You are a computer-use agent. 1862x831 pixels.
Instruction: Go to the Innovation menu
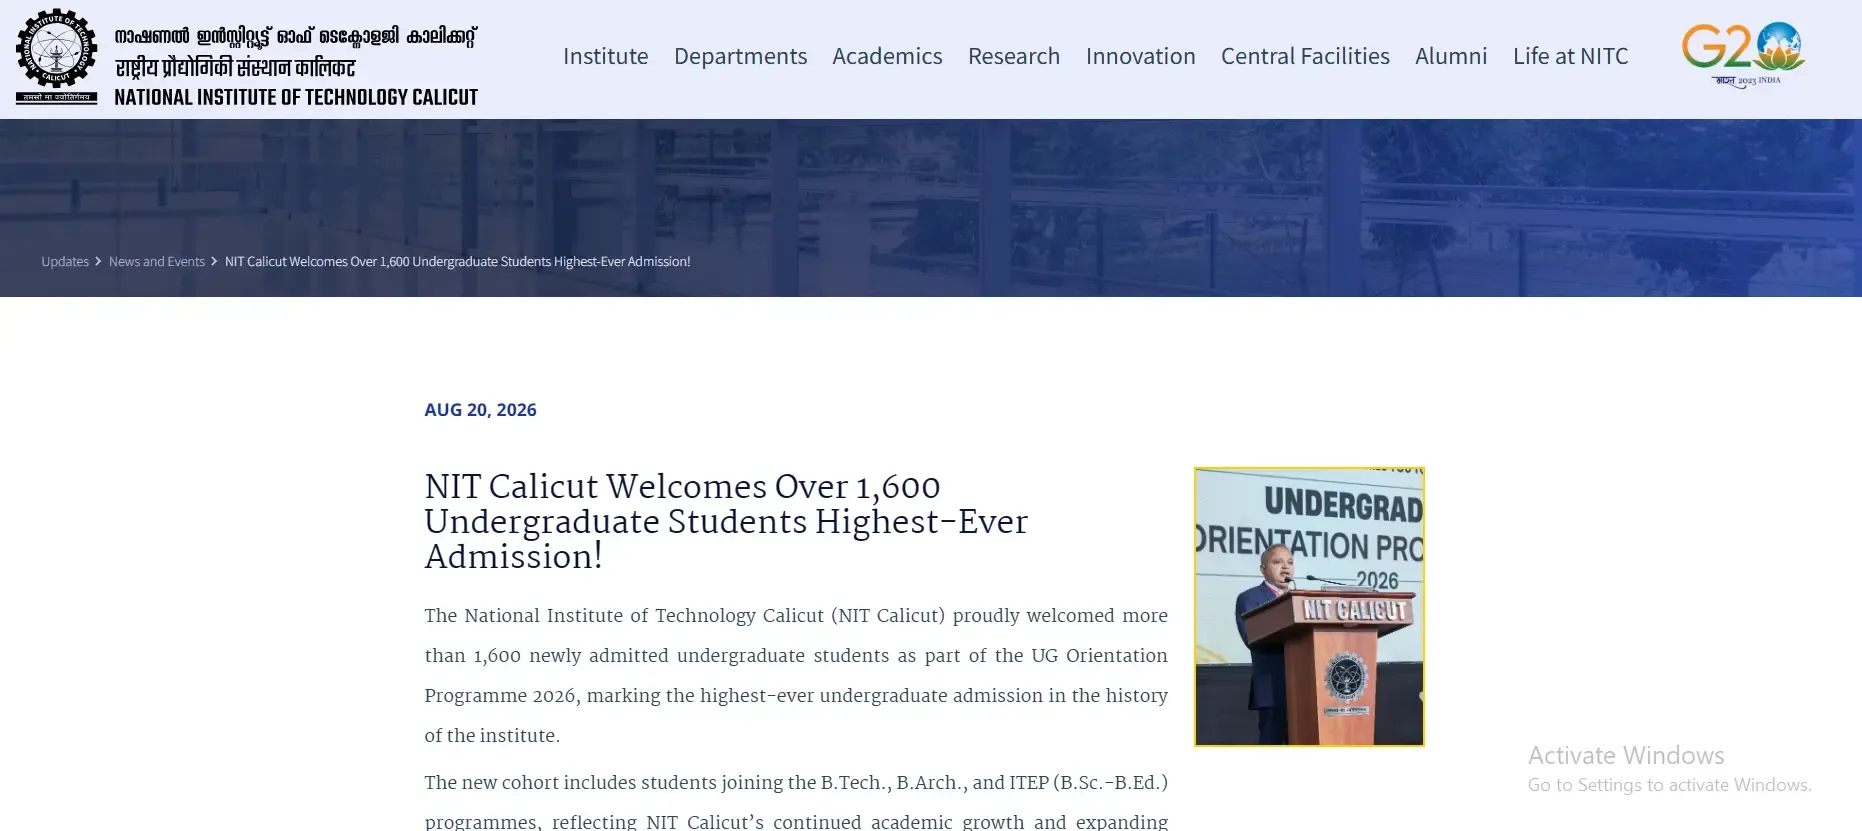pos(1141,56)
